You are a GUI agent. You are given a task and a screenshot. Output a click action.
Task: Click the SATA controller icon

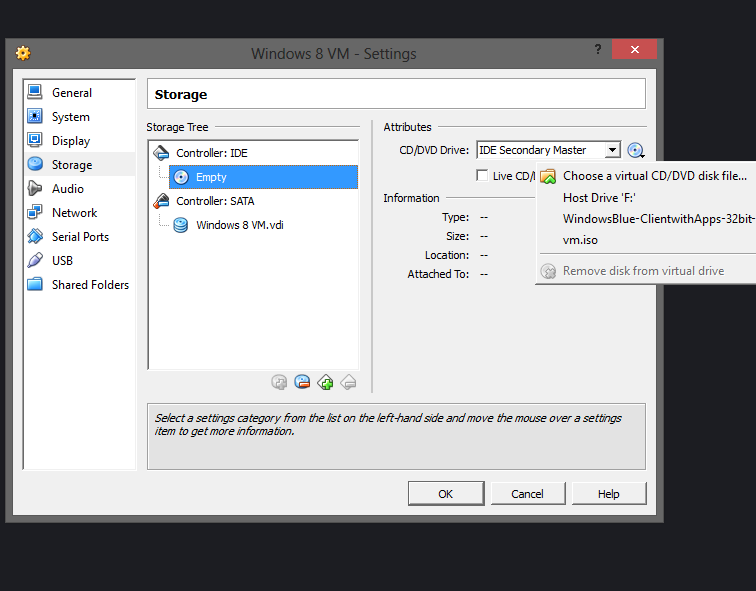[161, 201]
